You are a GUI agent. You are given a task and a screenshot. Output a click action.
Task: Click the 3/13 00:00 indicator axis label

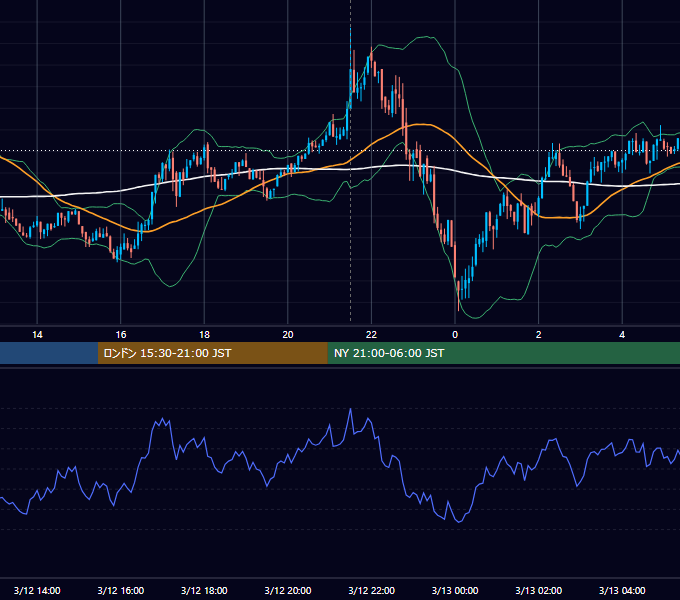pyautogui.click(x=455, y=590)
